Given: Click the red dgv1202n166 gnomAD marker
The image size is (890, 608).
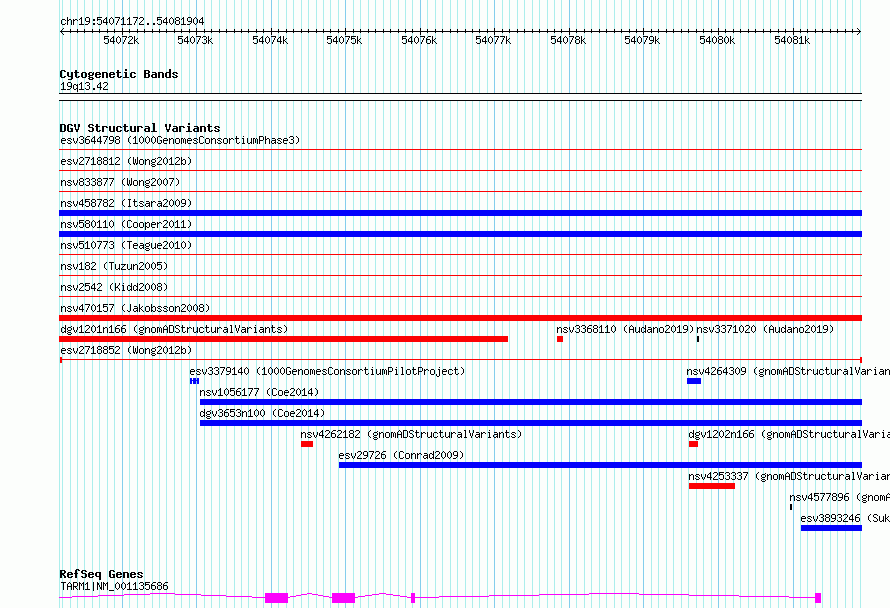Looking at the screenshot, I should click(x=693, y=444).
